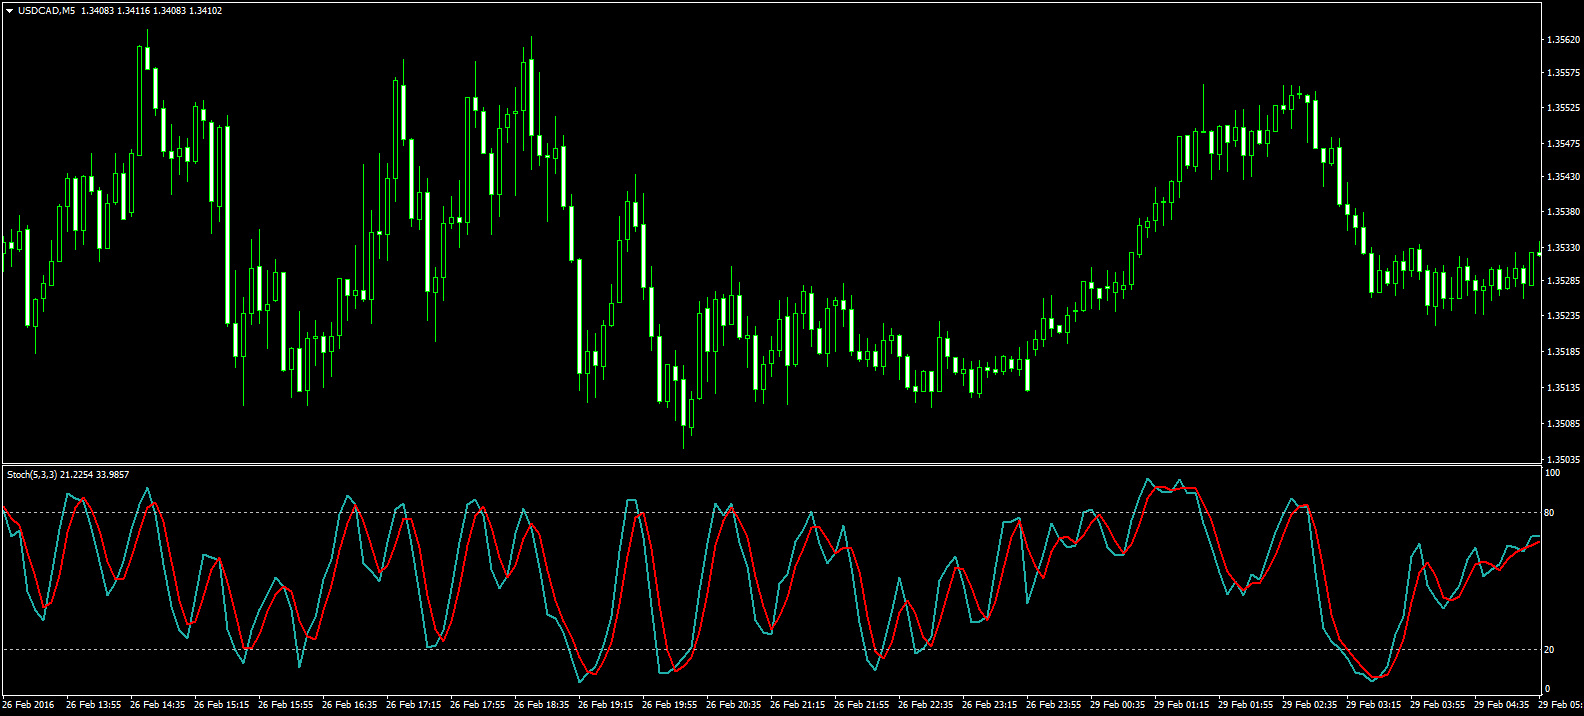Click the 29 Feb 03:15 time label
This screenshot has width=1584, height=716.
(1374, 705)
